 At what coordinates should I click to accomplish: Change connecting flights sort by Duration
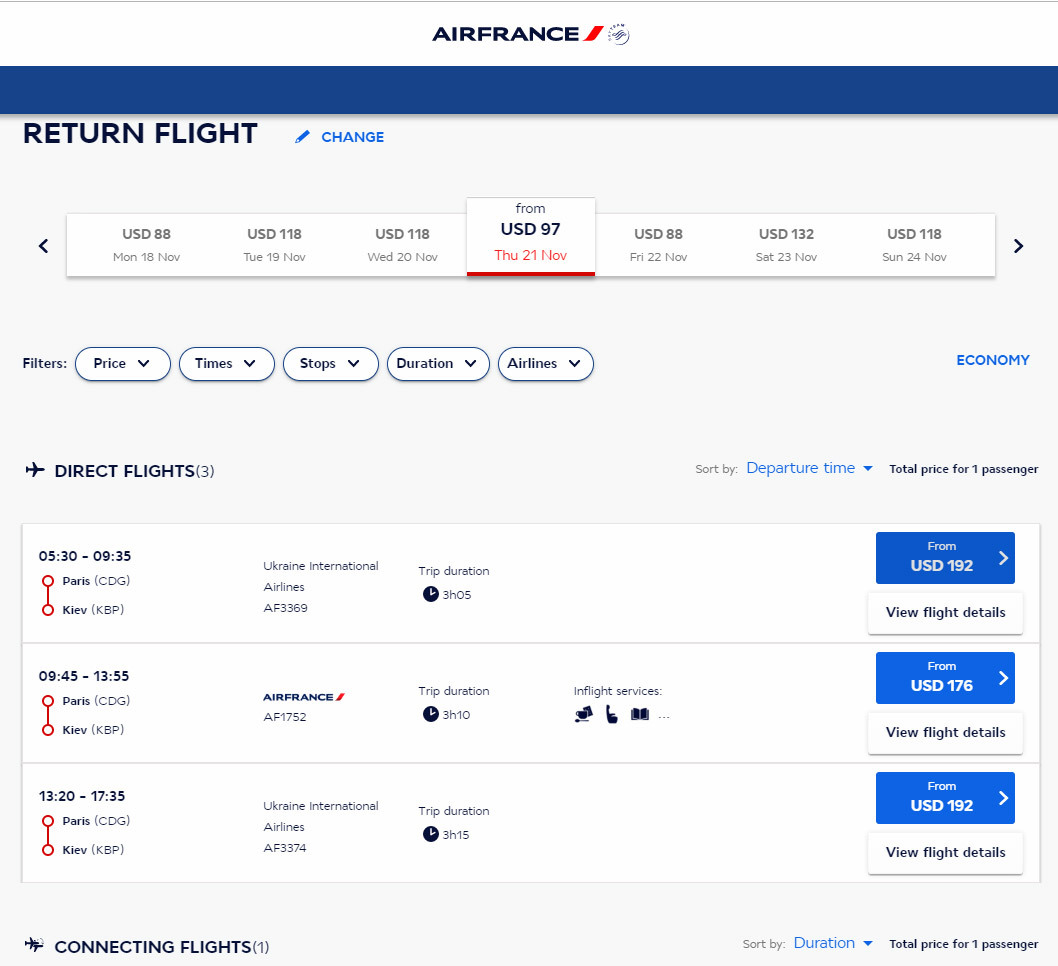833,943
